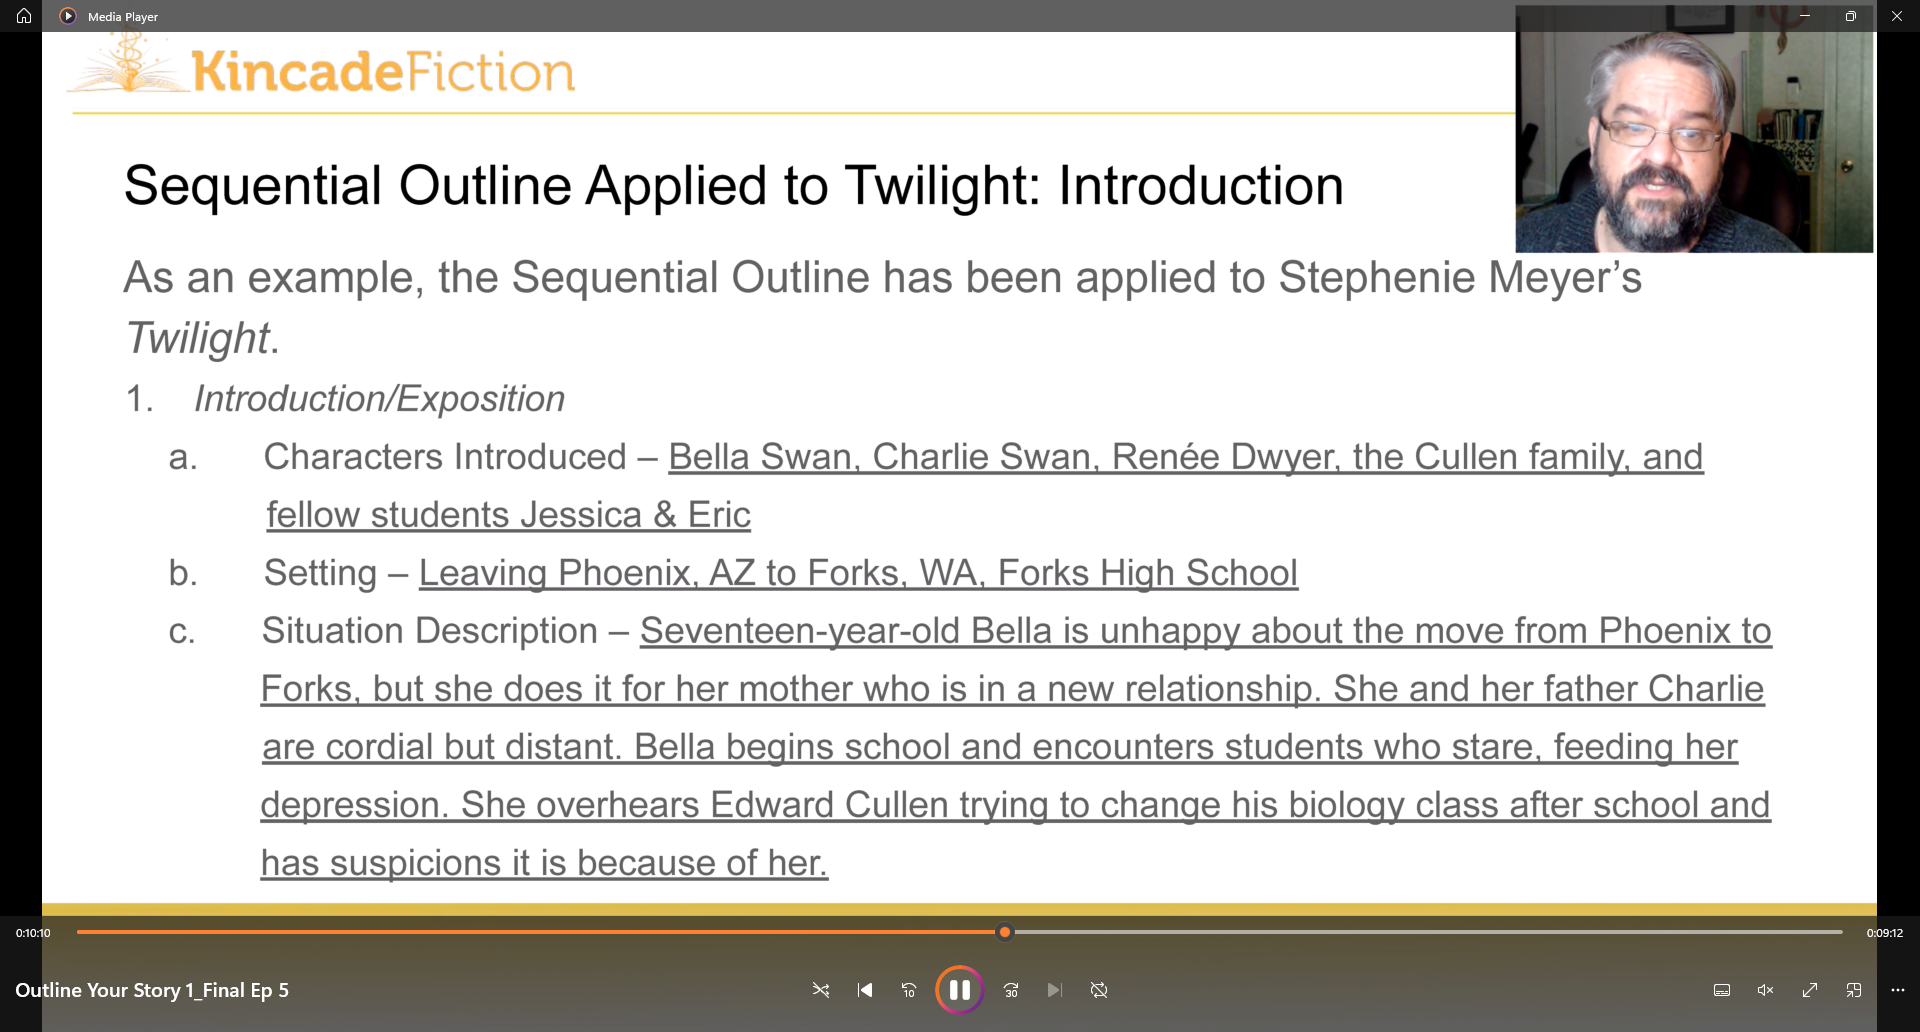Click the Media Player app logo icon

click(x=68, y=16)
